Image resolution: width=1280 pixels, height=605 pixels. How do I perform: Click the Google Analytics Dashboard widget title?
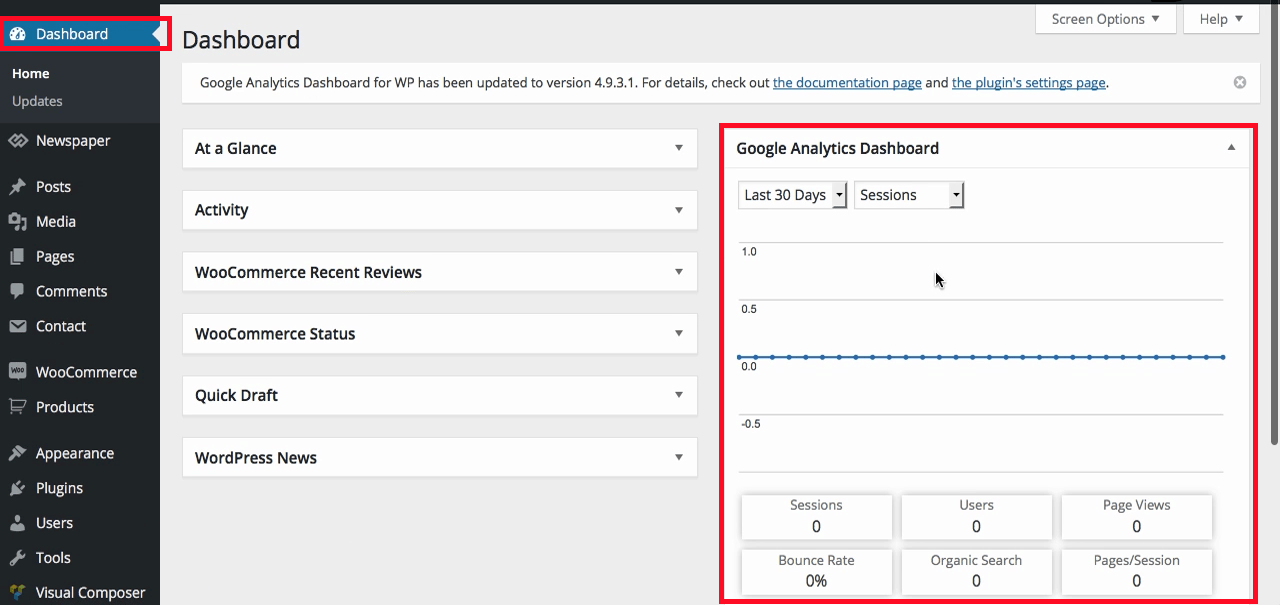pyautogui.click(x=838, y=148)
